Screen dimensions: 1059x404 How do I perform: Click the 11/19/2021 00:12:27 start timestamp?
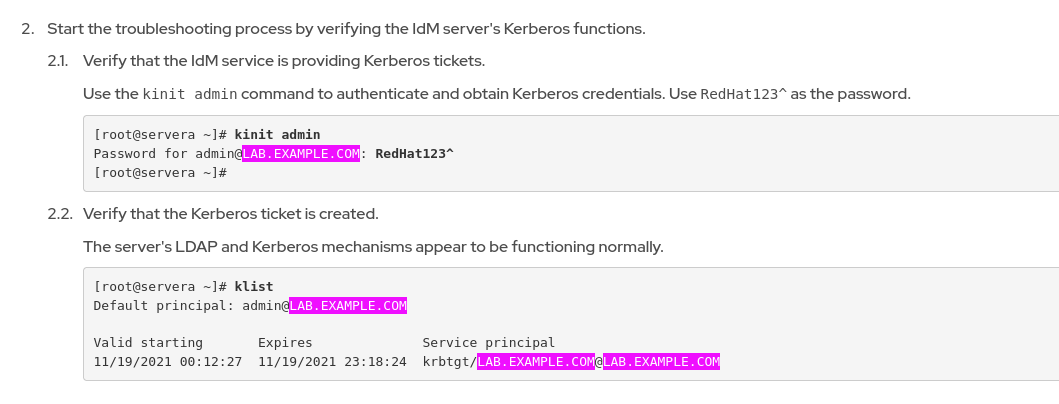click(x=168, y=361)
